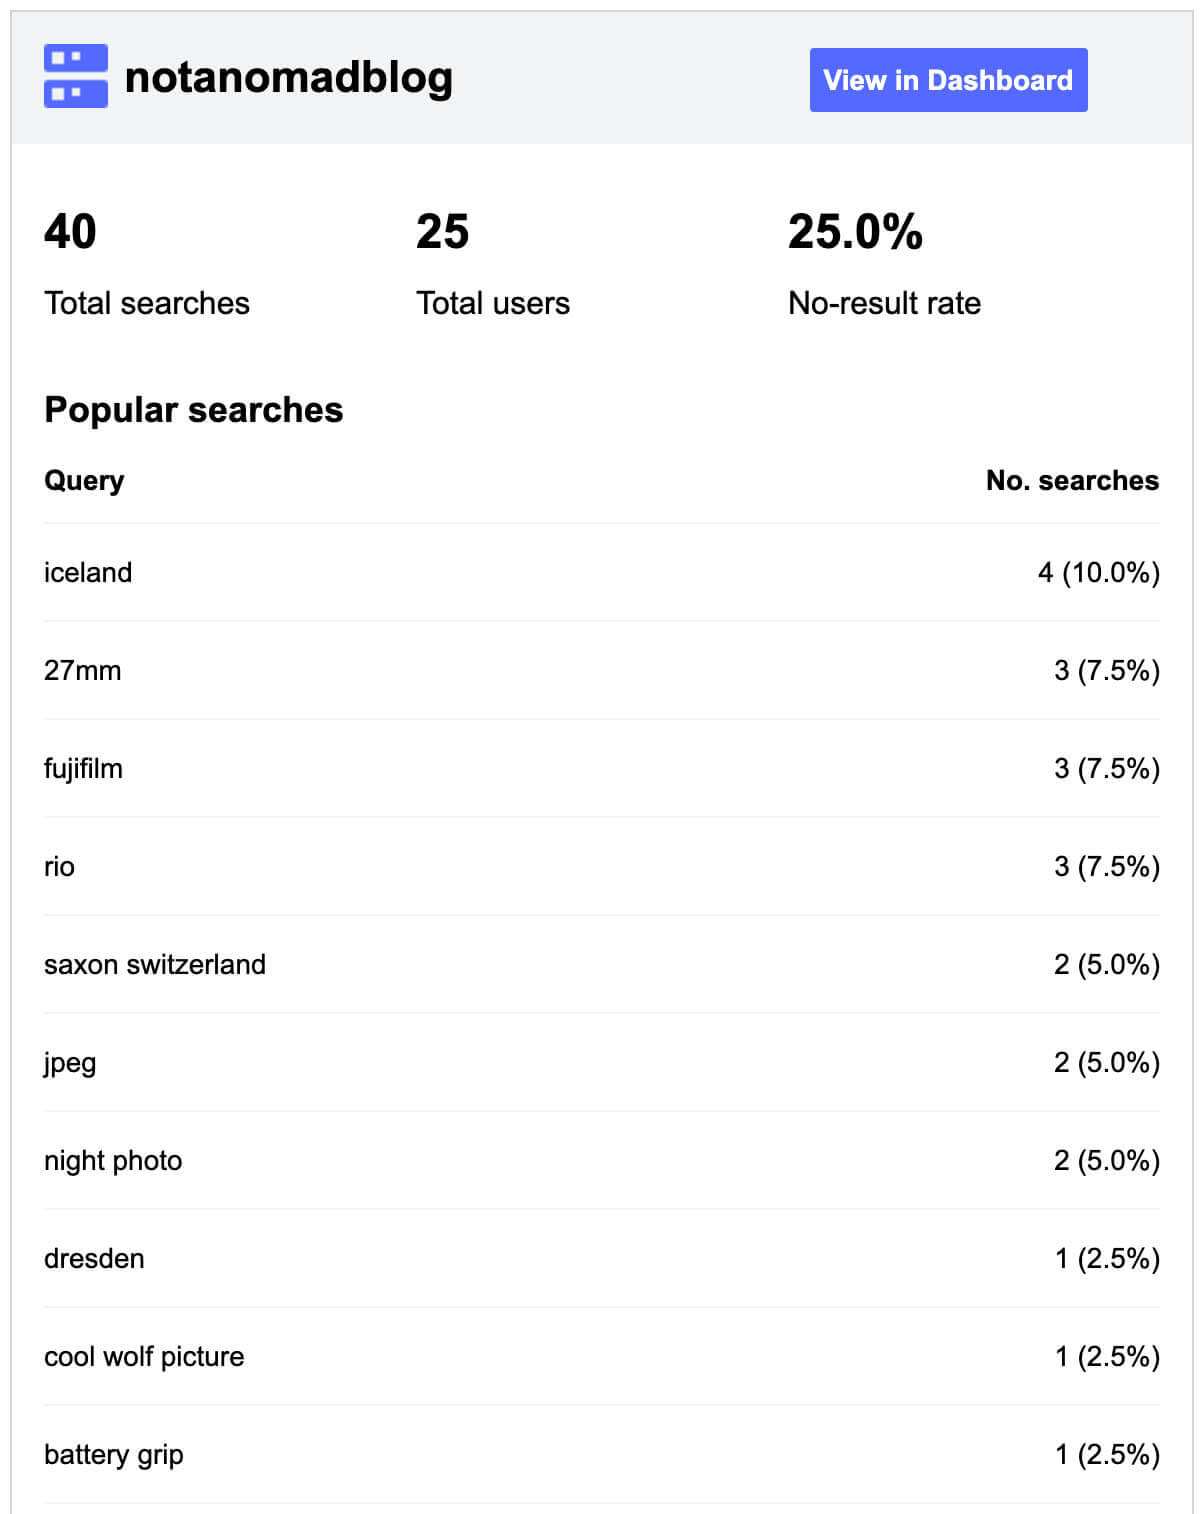Click the Popular searches heading
The height and width of the screenshot is (1514, 1204).
[194, 410]
